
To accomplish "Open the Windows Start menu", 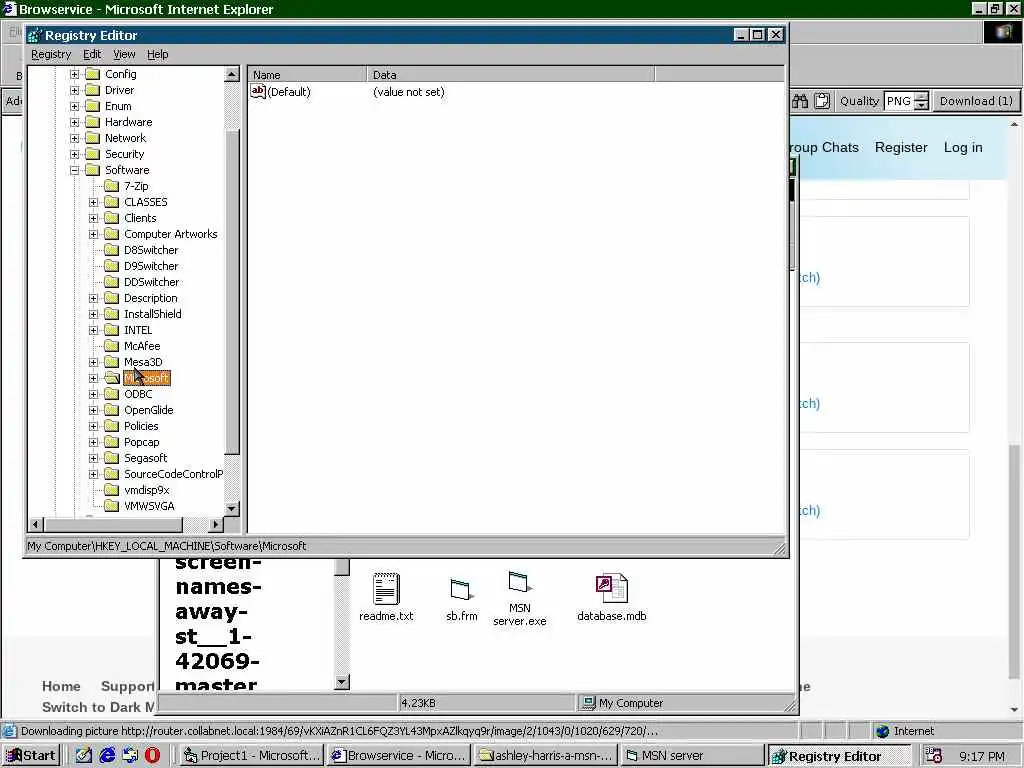I will [31, 756].
